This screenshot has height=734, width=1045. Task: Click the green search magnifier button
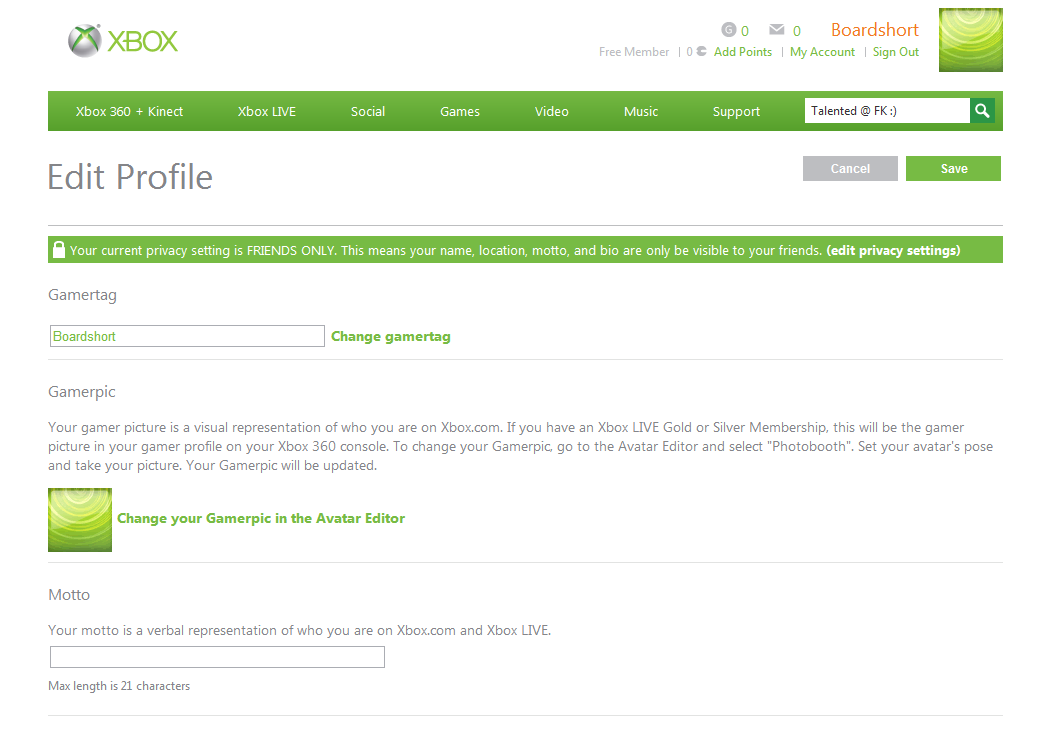coord(982,111)
